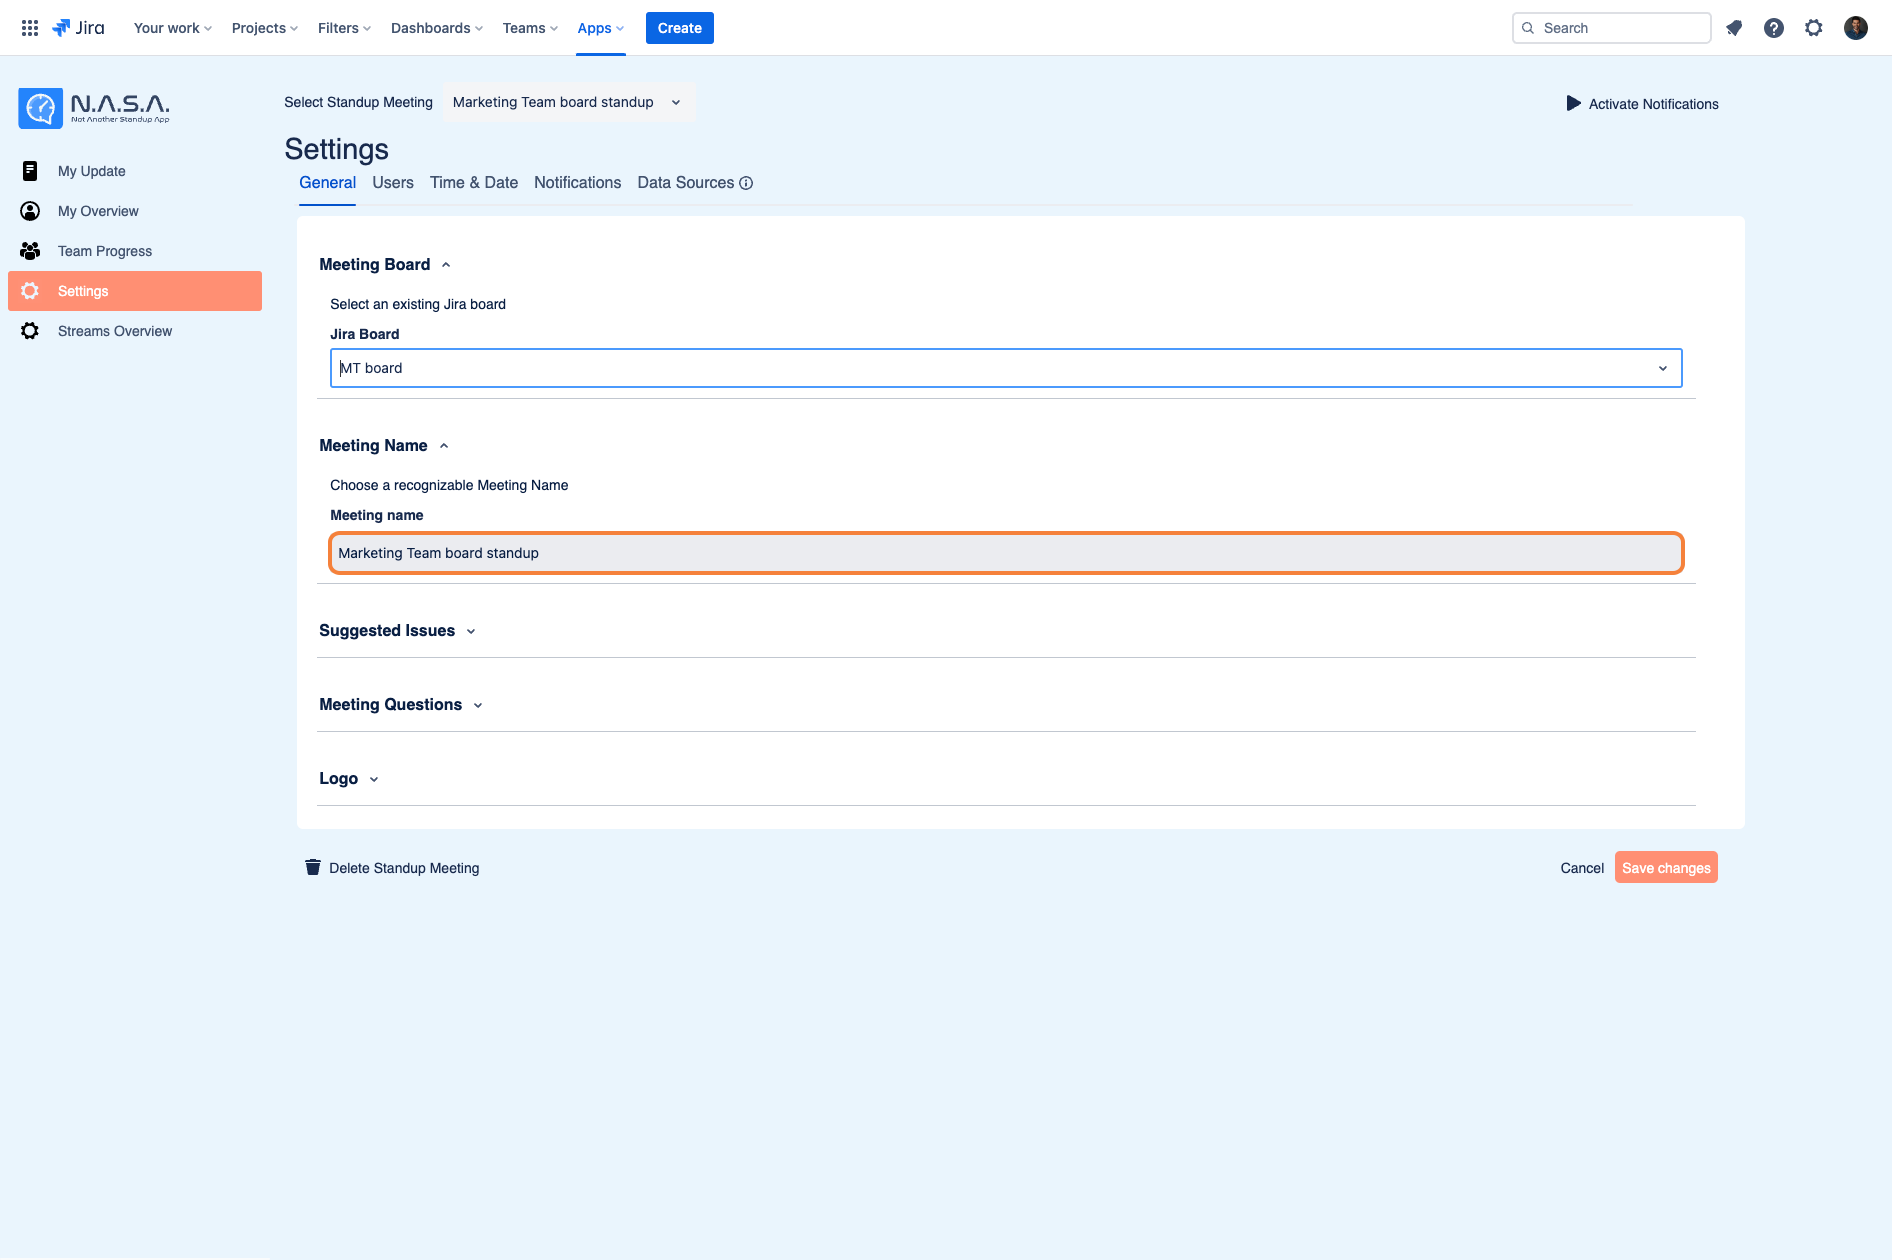Click the Activate Notifications play icon
The image size is (1892, 1260).
1573,103
